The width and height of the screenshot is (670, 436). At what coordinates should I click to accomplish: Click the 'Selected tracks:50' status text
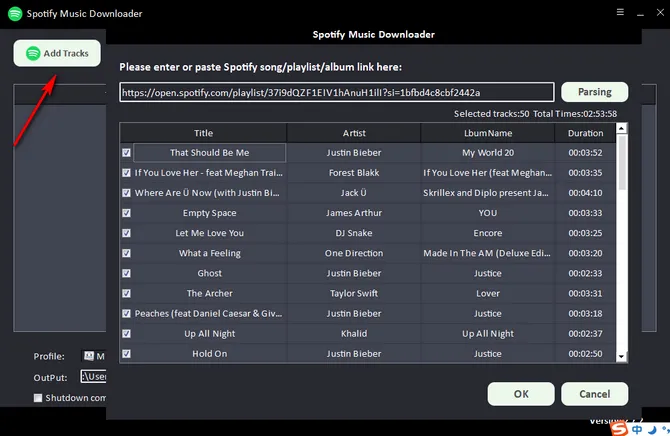491,114
